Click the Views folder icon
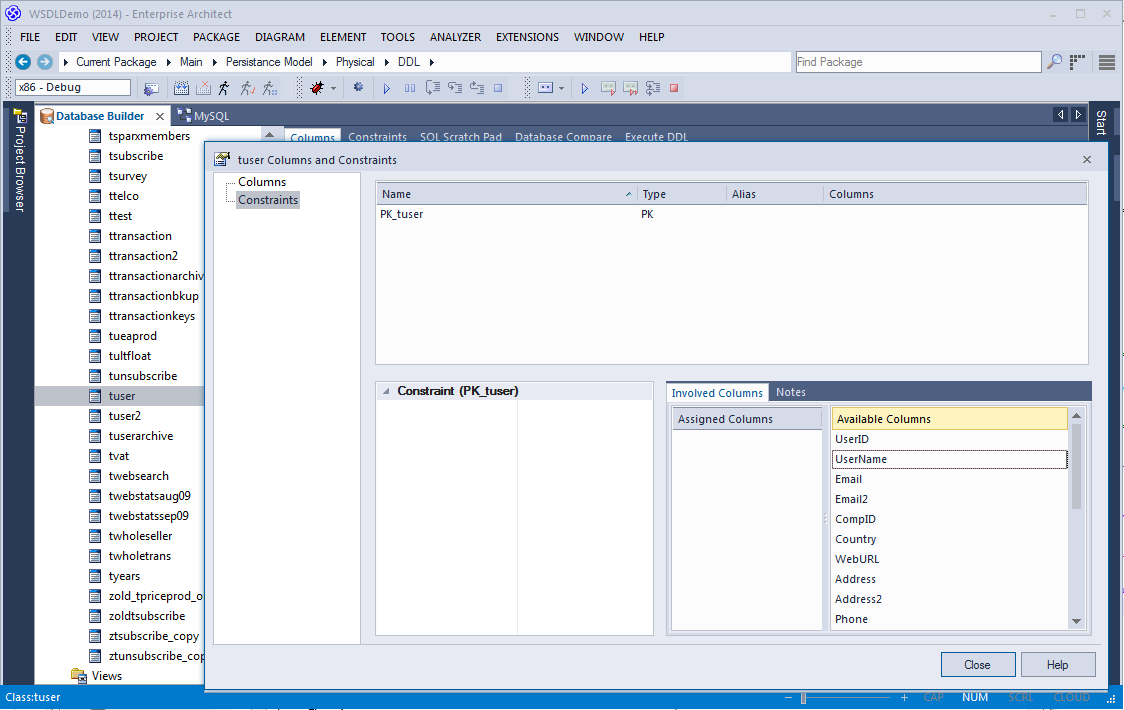This screenshot has width=1124, height=710. tap(79, 676)
